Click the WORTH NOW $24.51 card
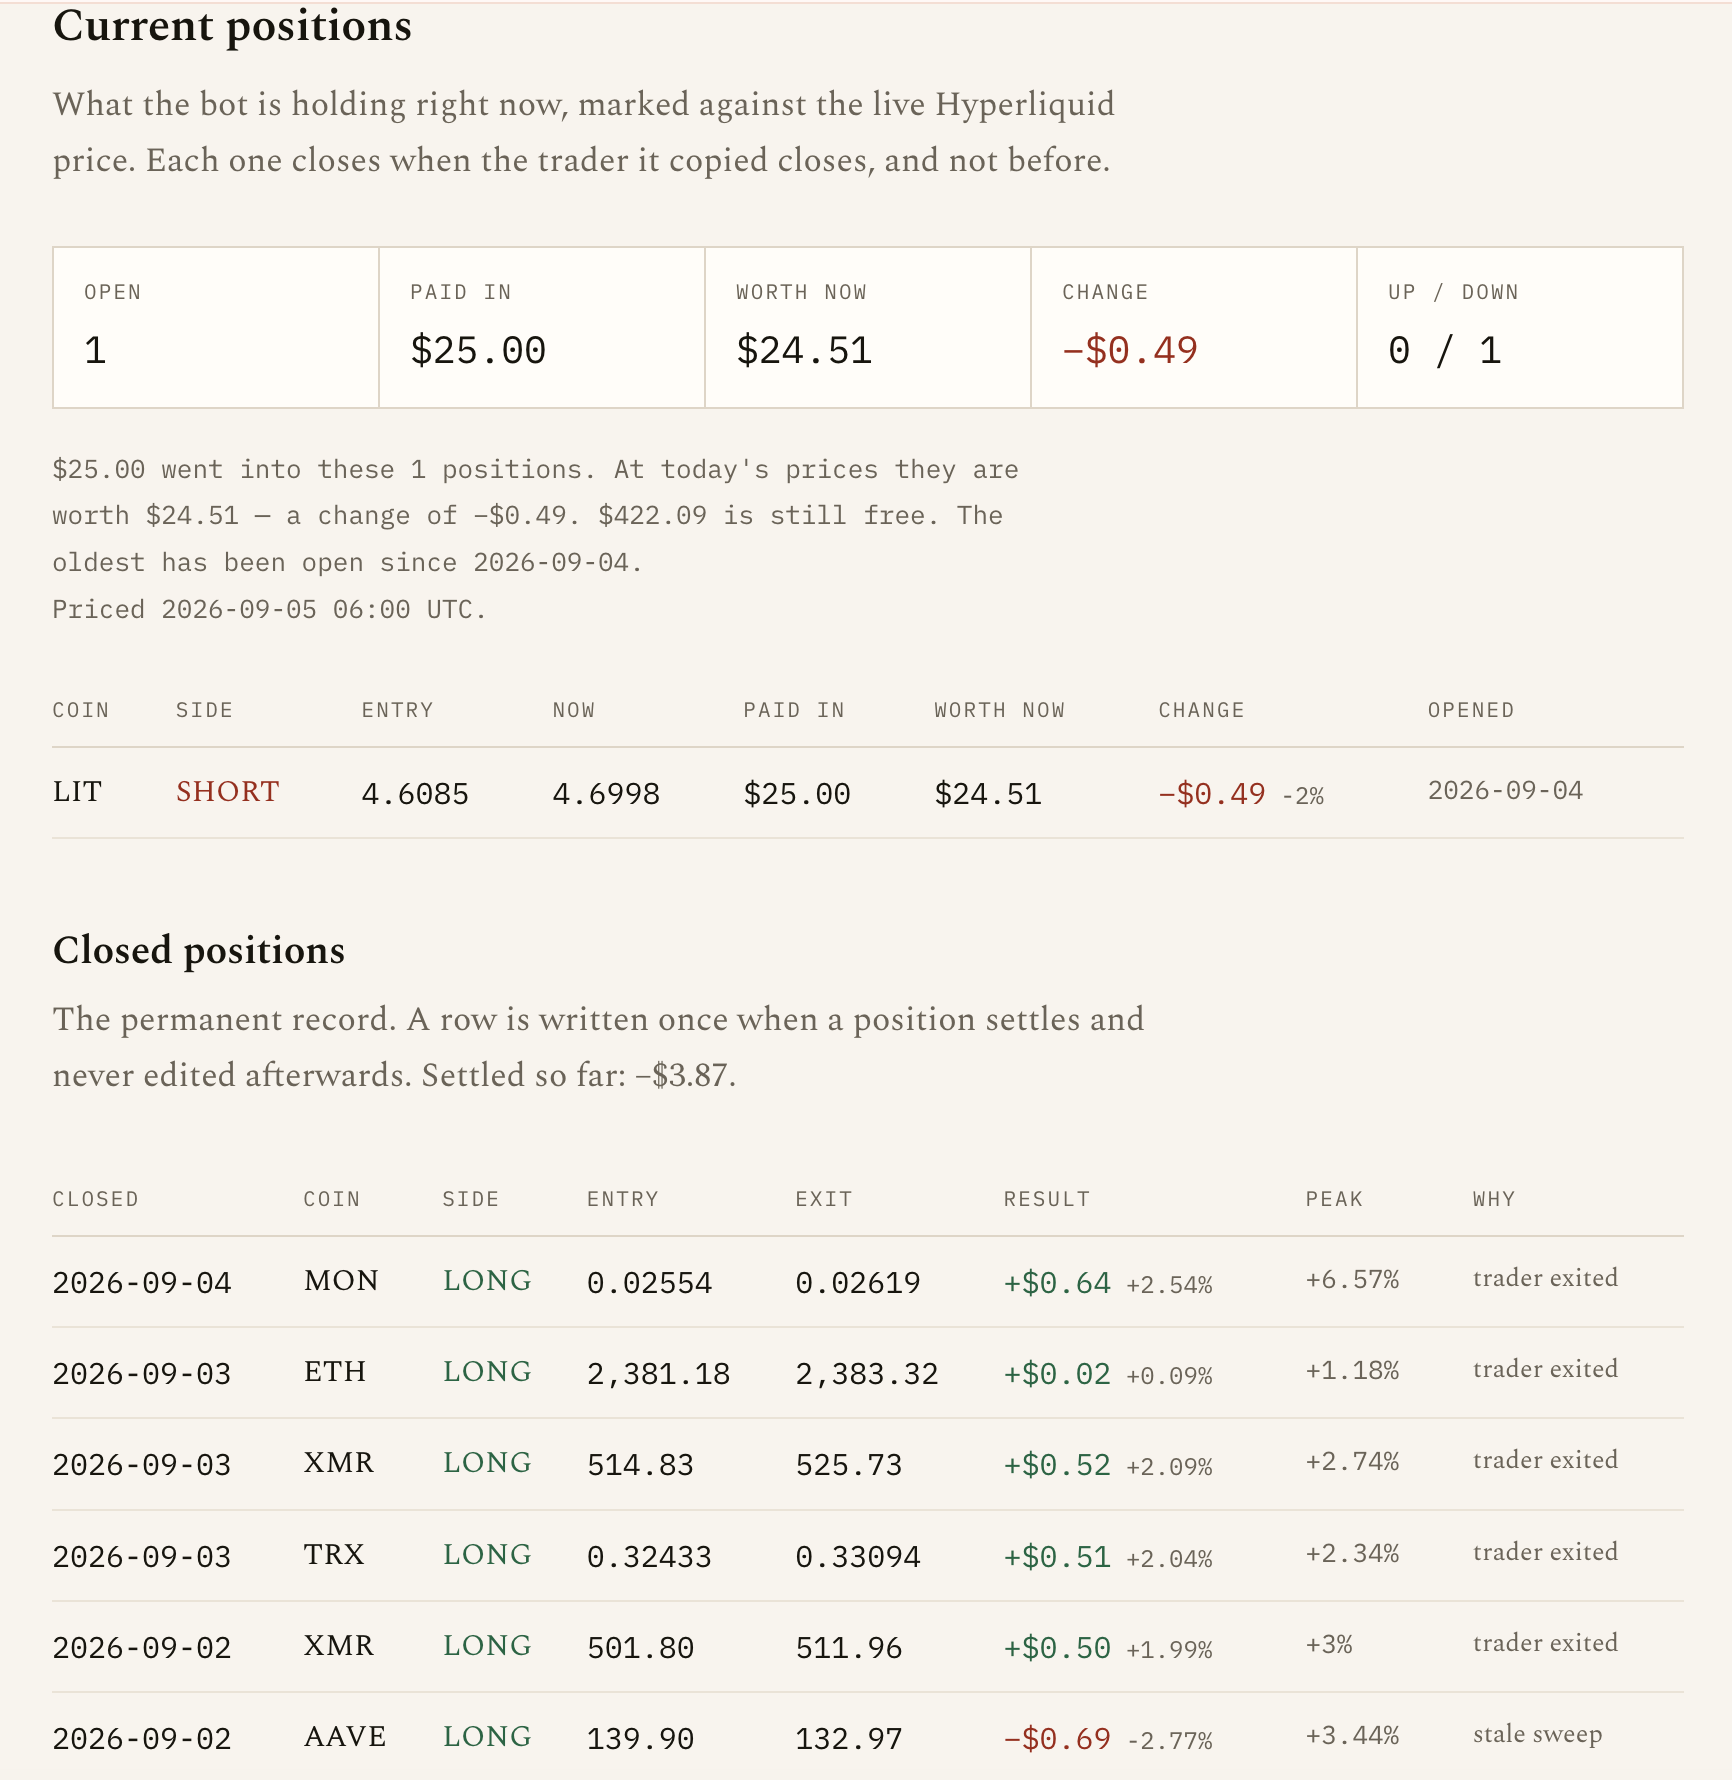 [x=868, y=328]
